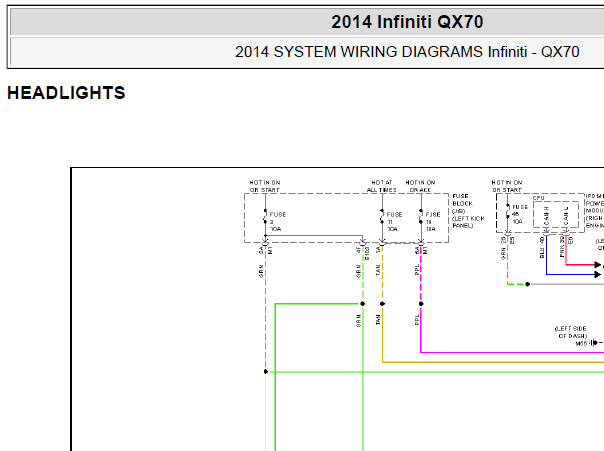The image size is (604, 451).
Task: Click the M1 connector label beside 6A
Action: pos(426,250)
